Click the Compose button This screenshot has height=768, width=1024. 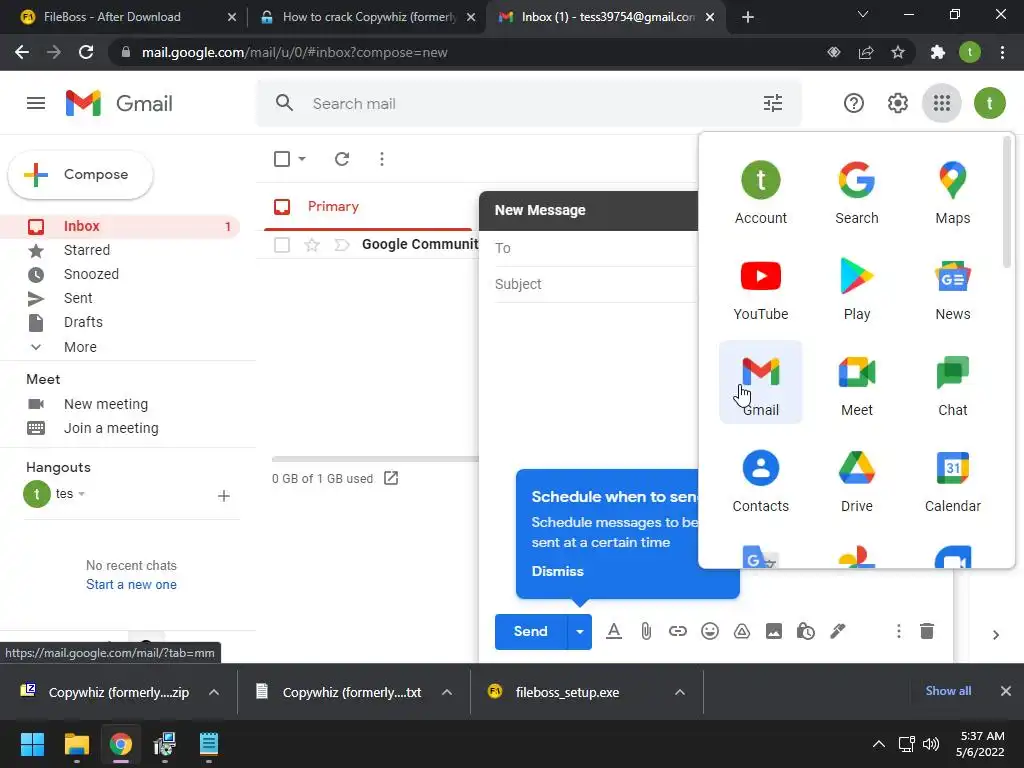(x=80, y=175)
